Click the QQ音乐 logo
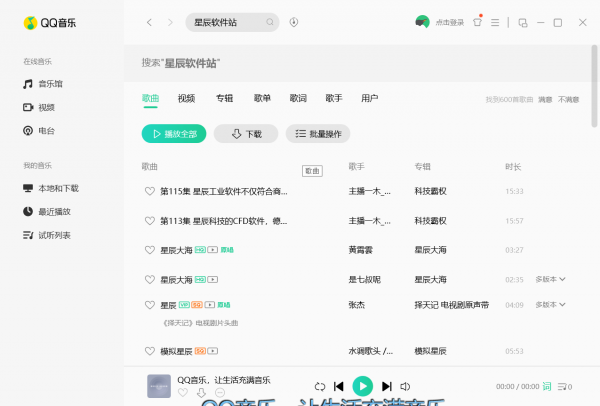 pyautogui.click(x=50, y=23)
